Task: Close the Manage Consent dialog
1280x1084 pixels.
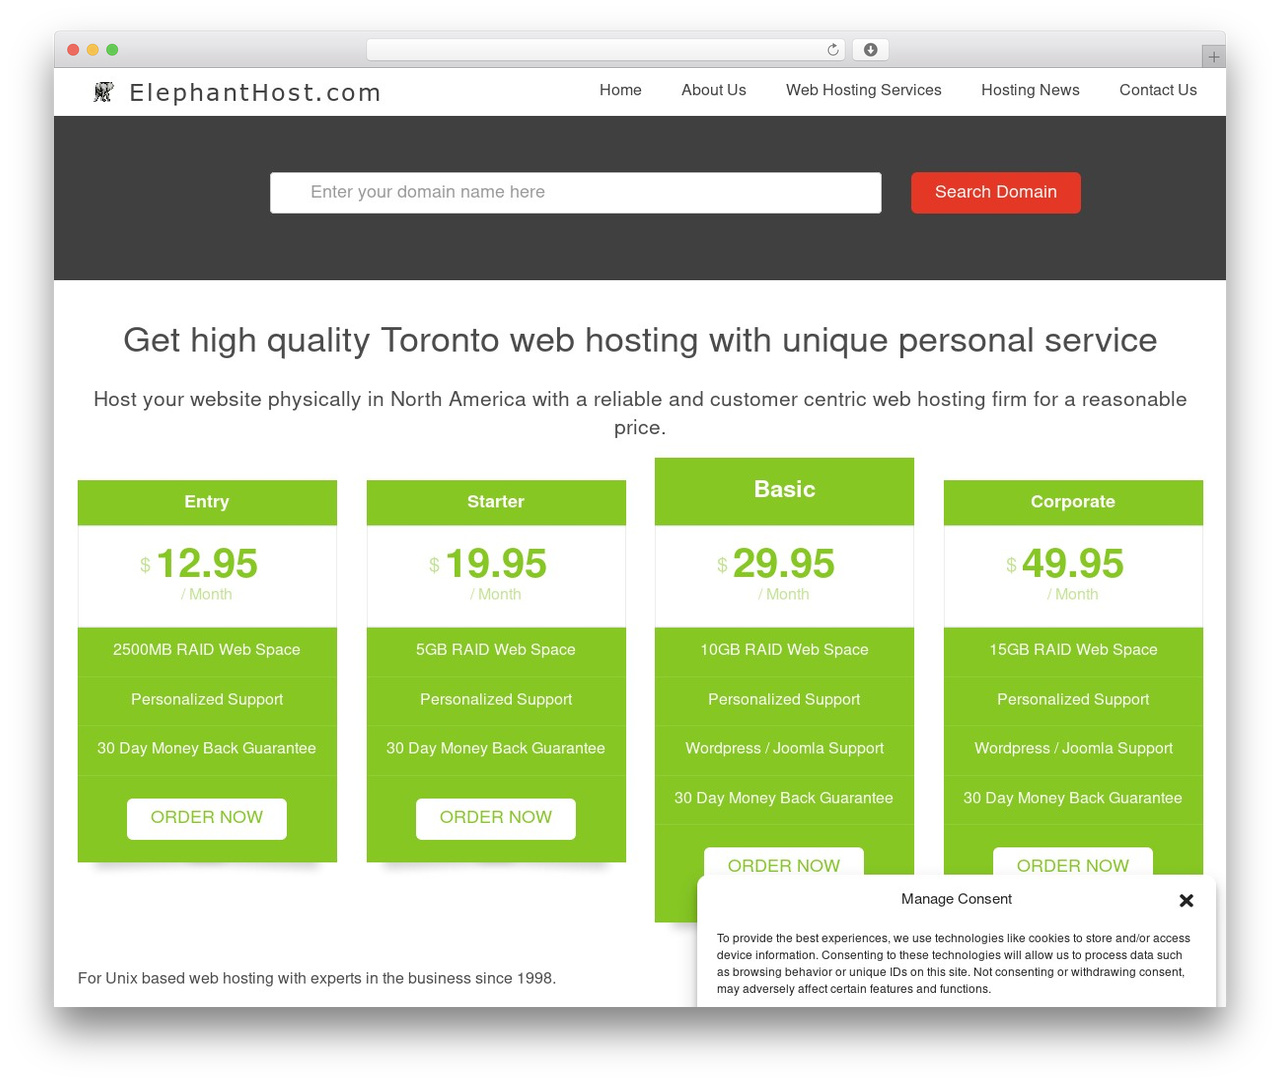Action: click(x=1186, y=900)
